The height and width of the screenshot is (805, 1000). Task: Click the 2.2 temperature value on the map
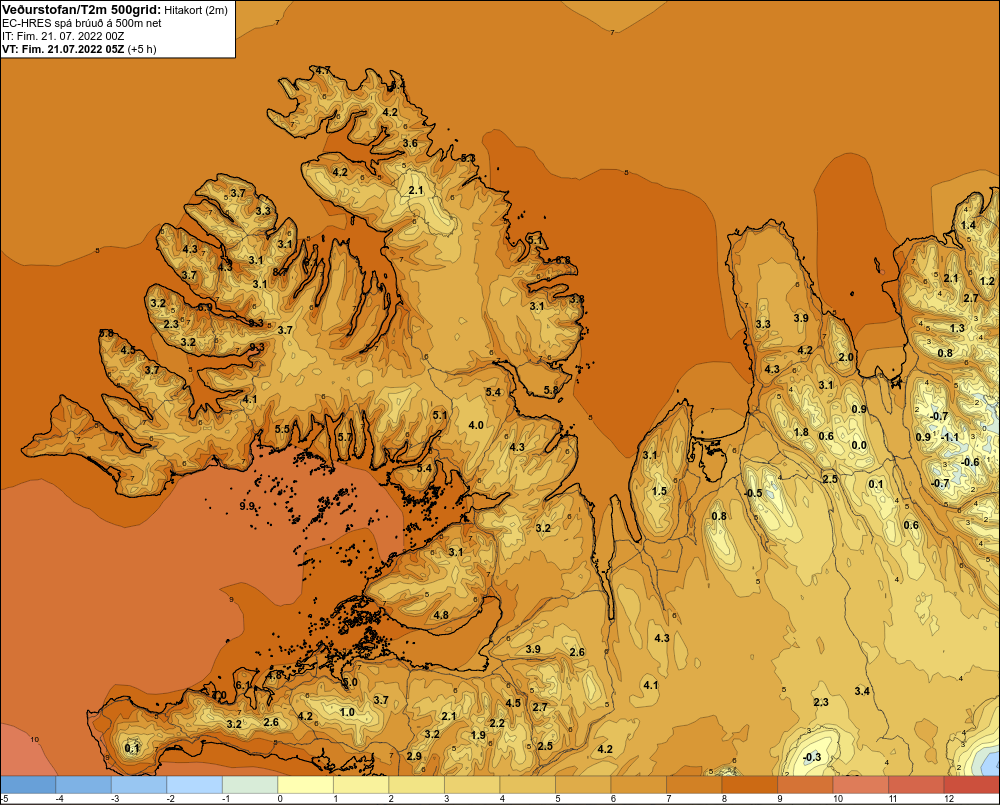pyautogui.click(x=497, y=723)
